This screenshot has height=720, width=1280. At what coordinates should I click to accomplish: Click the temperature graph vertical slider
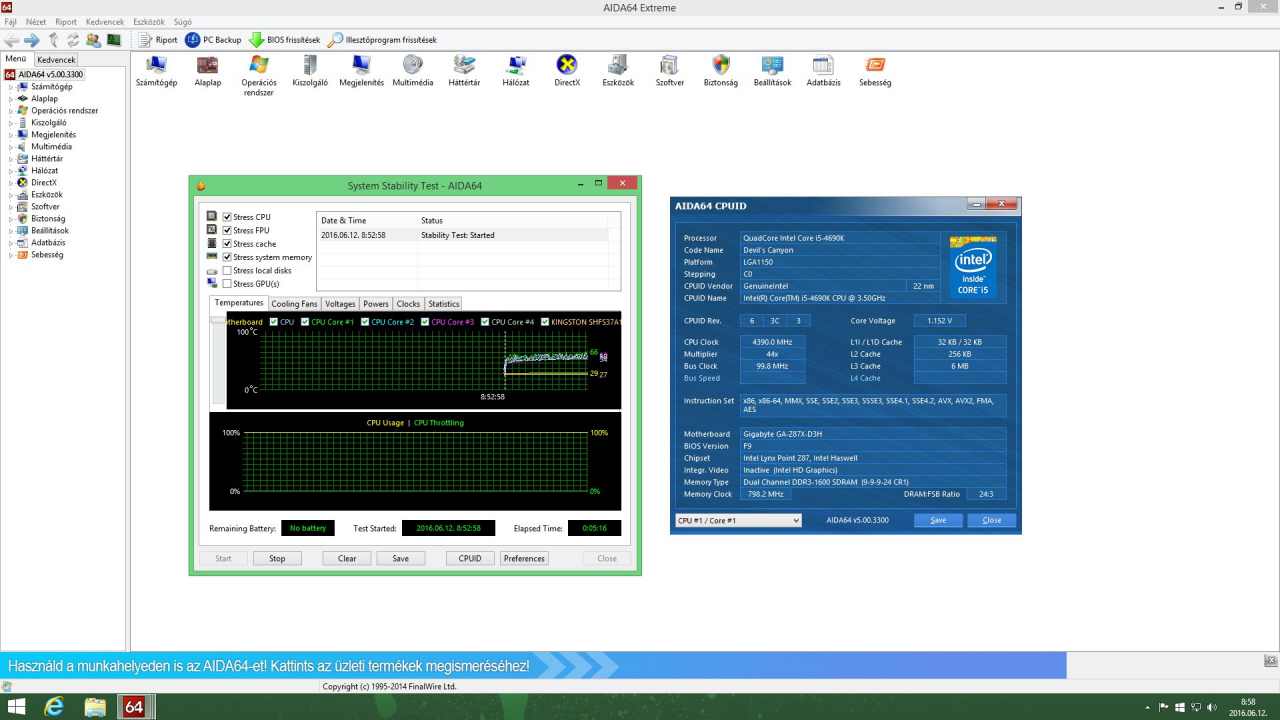(x=218, y=322)
